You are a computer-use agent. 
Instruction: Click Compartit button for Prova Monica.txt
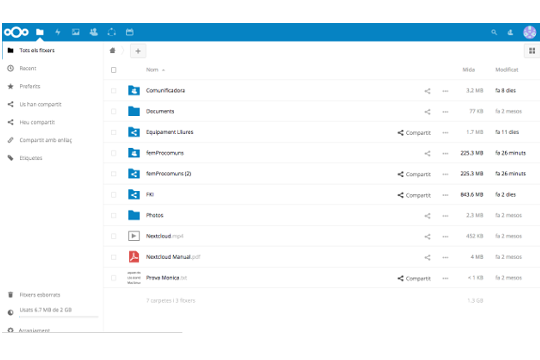pyautogui.click(x=414, y=278)
